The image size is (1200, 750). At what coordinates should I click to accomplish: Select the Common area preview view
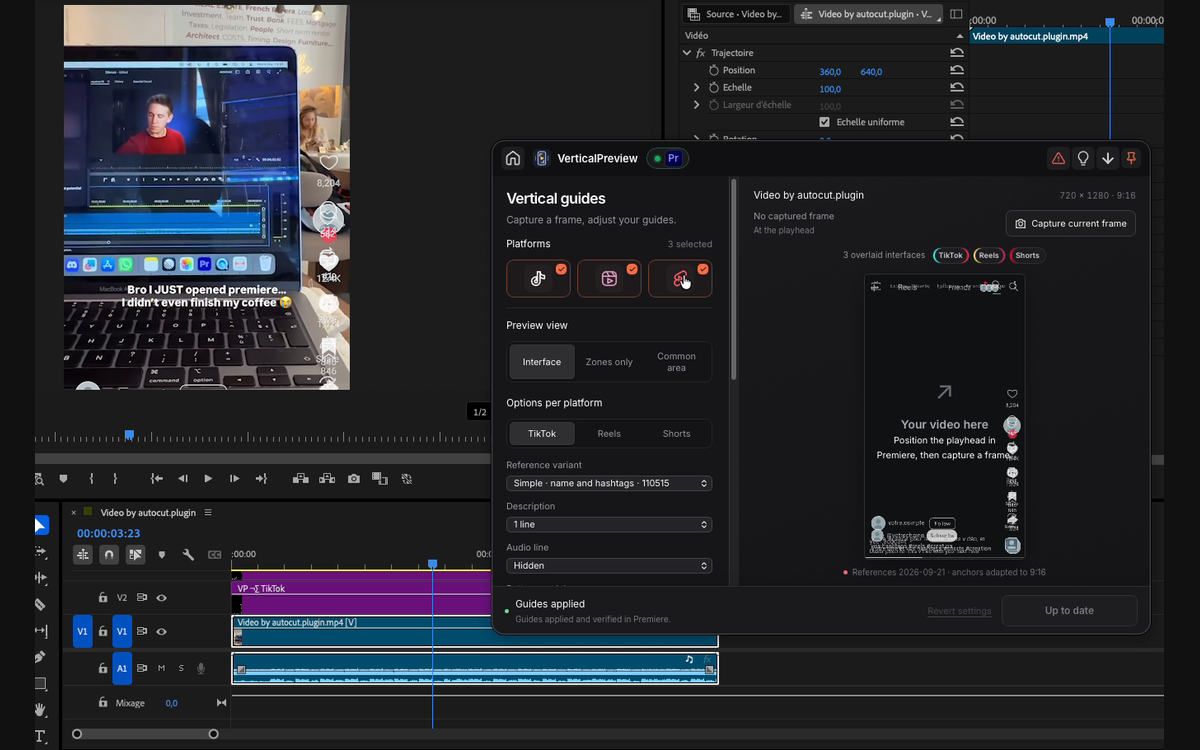coord(677,362)
